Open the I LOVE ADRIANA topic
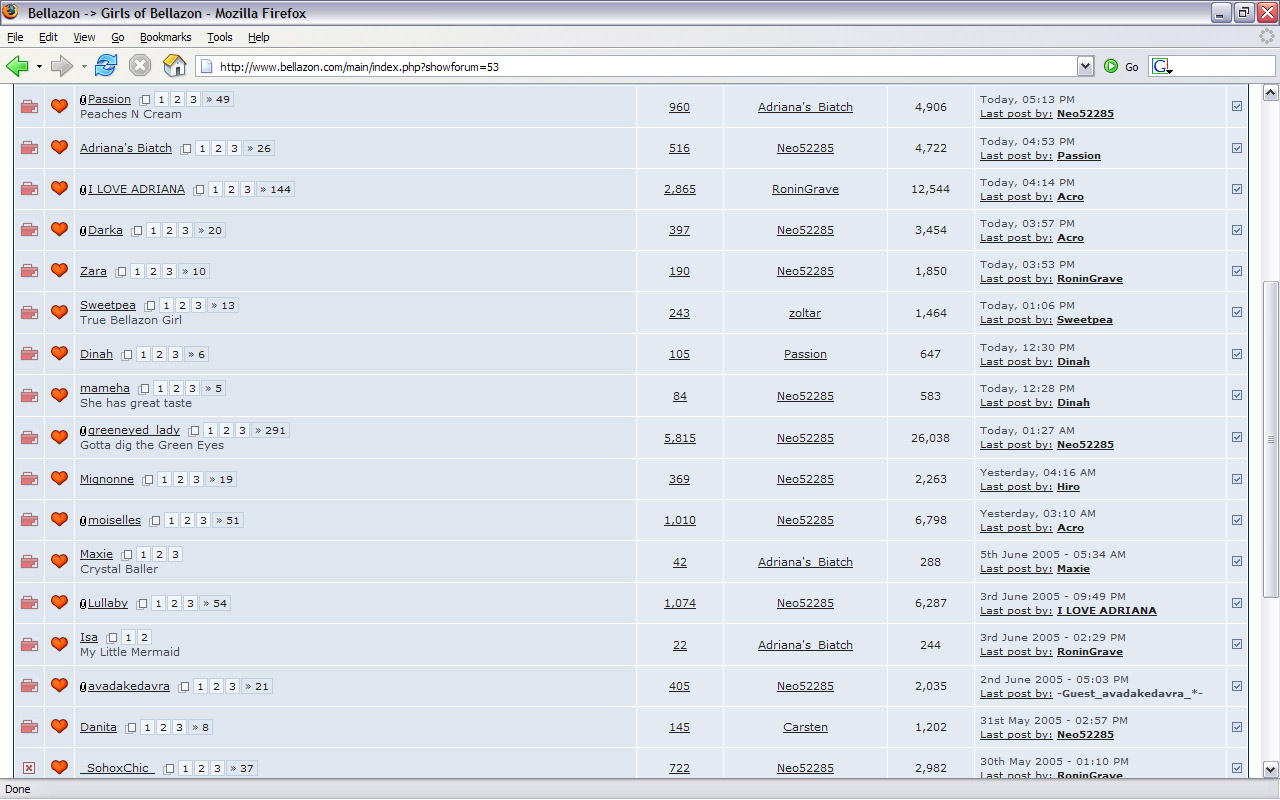 [136, 189]
